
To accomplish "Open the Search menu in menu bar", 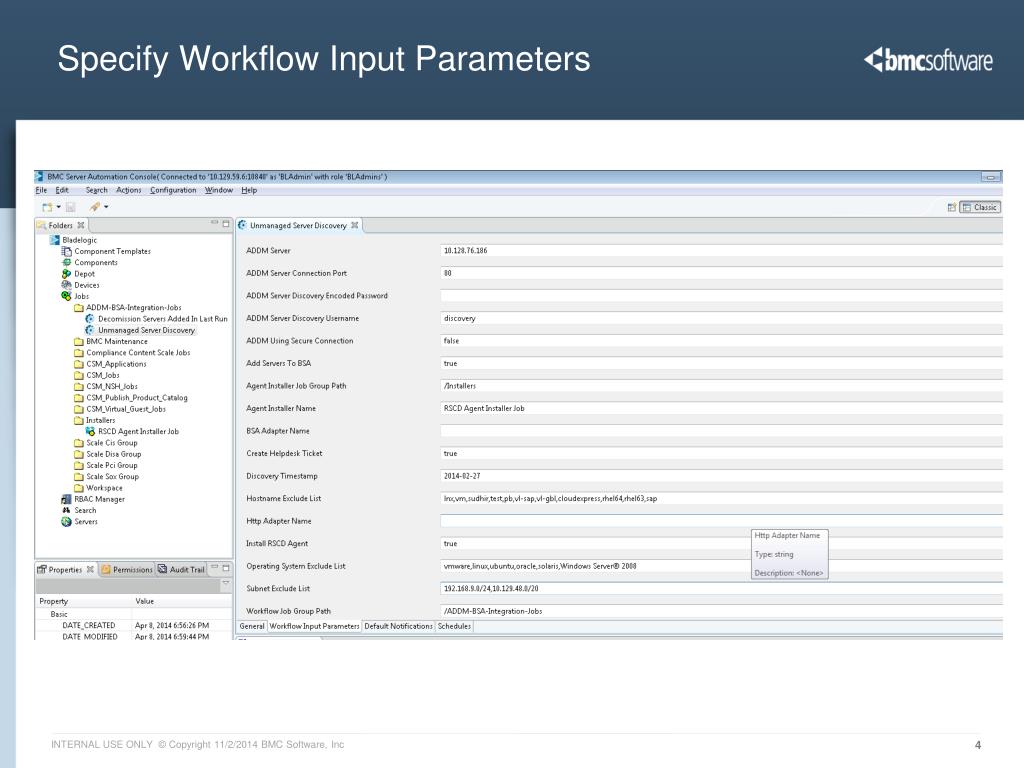I will coord(96,190).
